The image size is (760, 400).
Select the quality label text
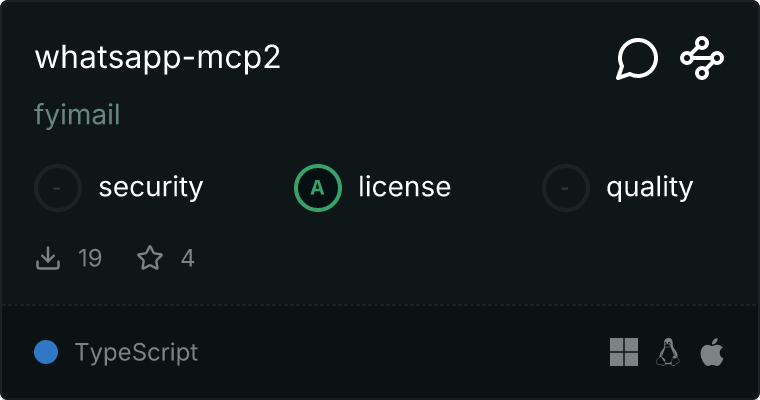(x=650, y=188)
